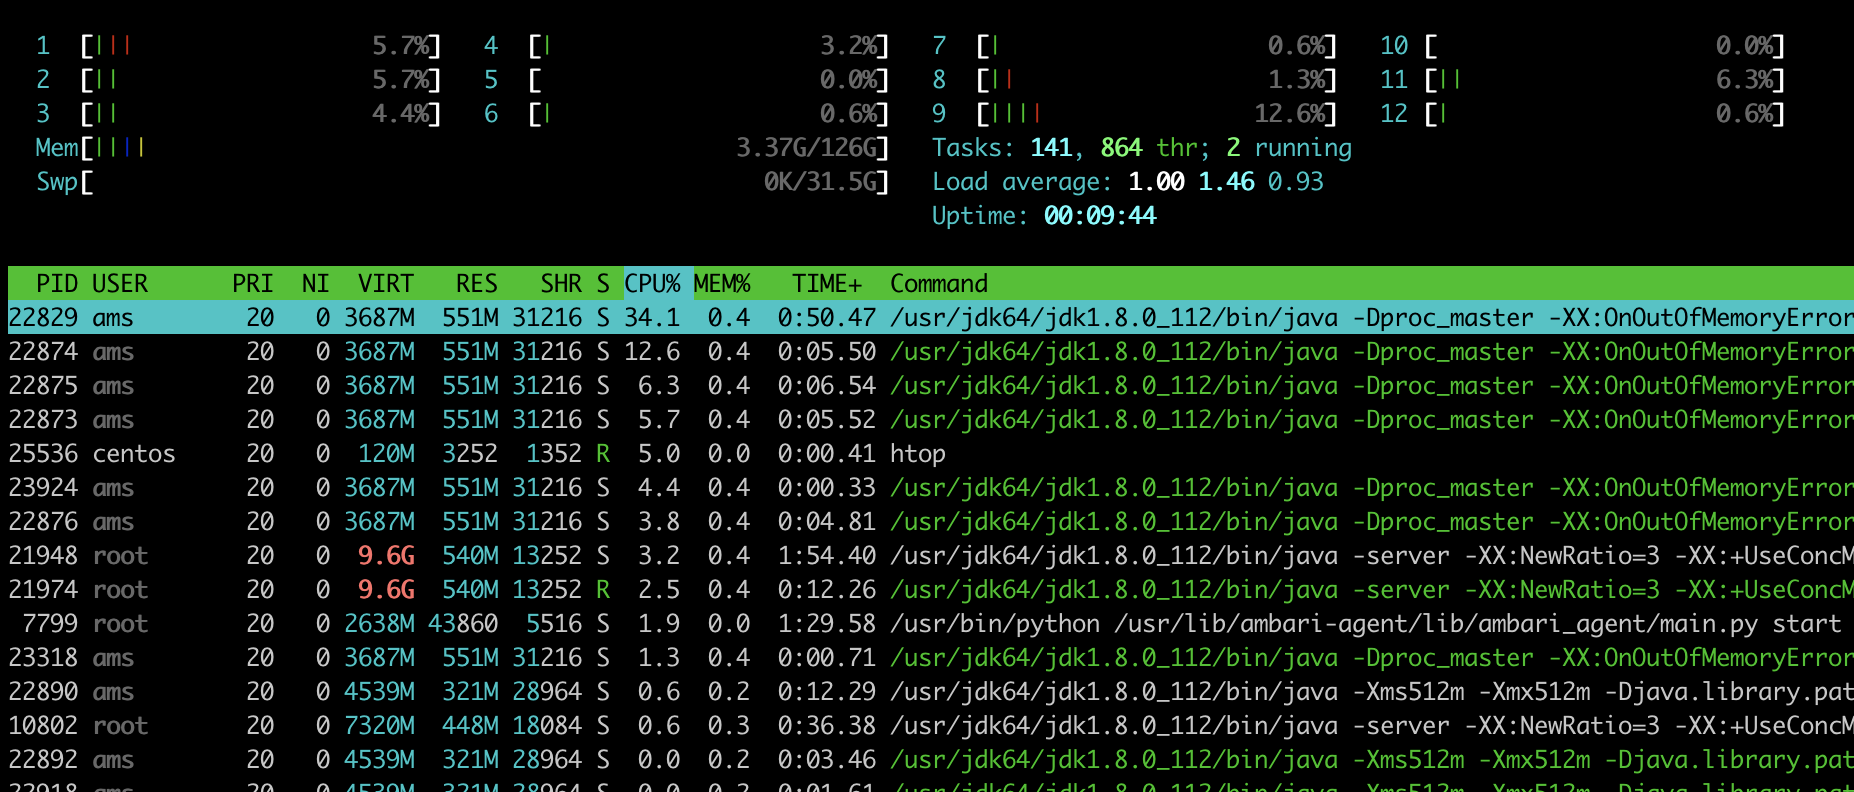Click the Command column header

939,284
